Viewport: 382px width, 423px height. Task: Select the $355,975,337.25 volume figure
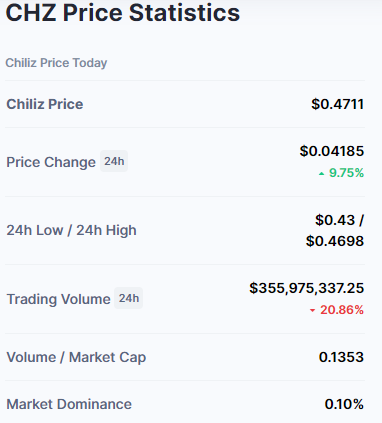click(306, 288)
